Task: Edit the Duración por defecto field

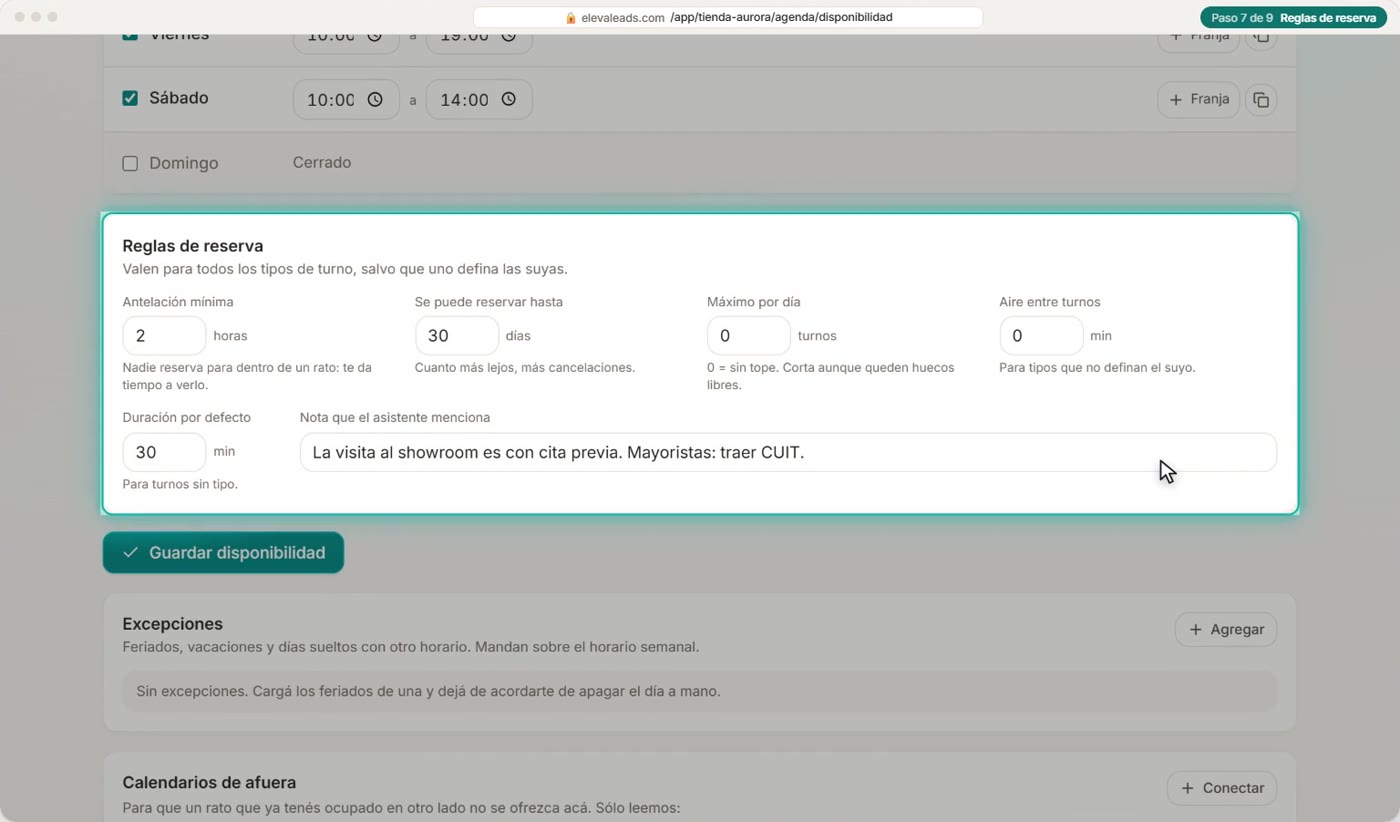Action: point(164,452)
